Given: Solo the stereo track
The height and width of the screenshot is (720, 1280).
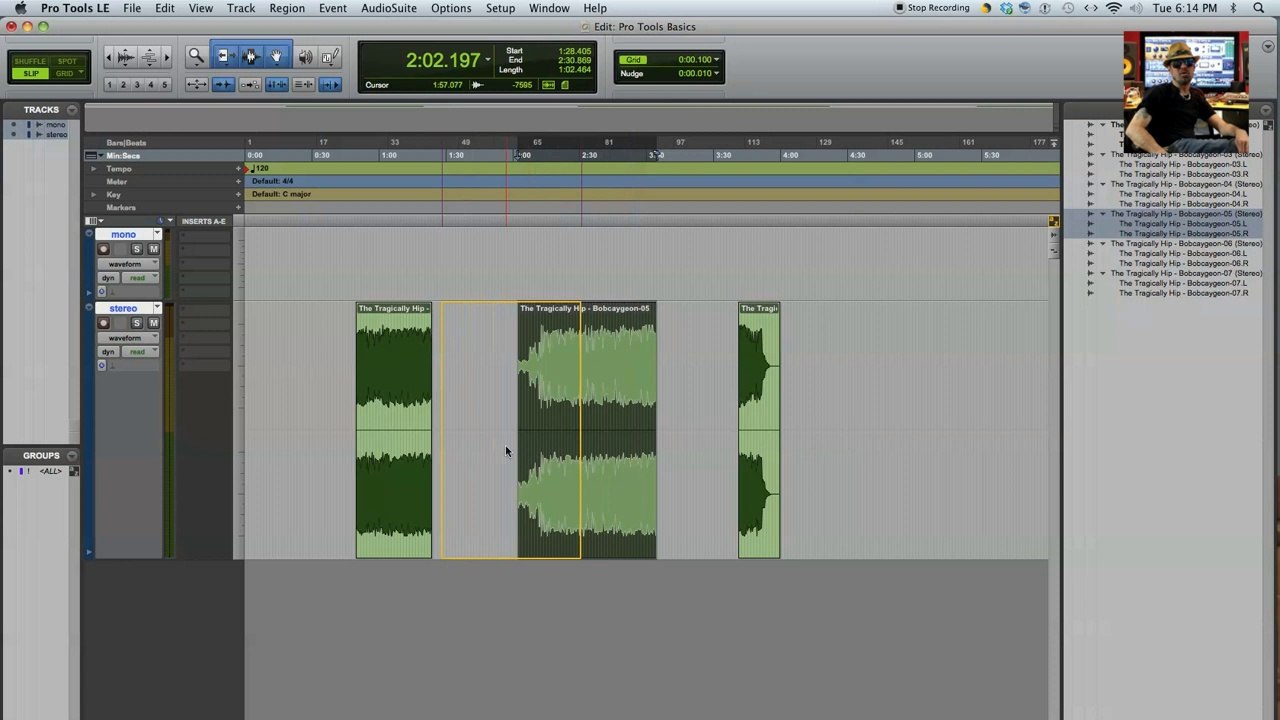Looking at the screenshot, I should click(137, 323).
